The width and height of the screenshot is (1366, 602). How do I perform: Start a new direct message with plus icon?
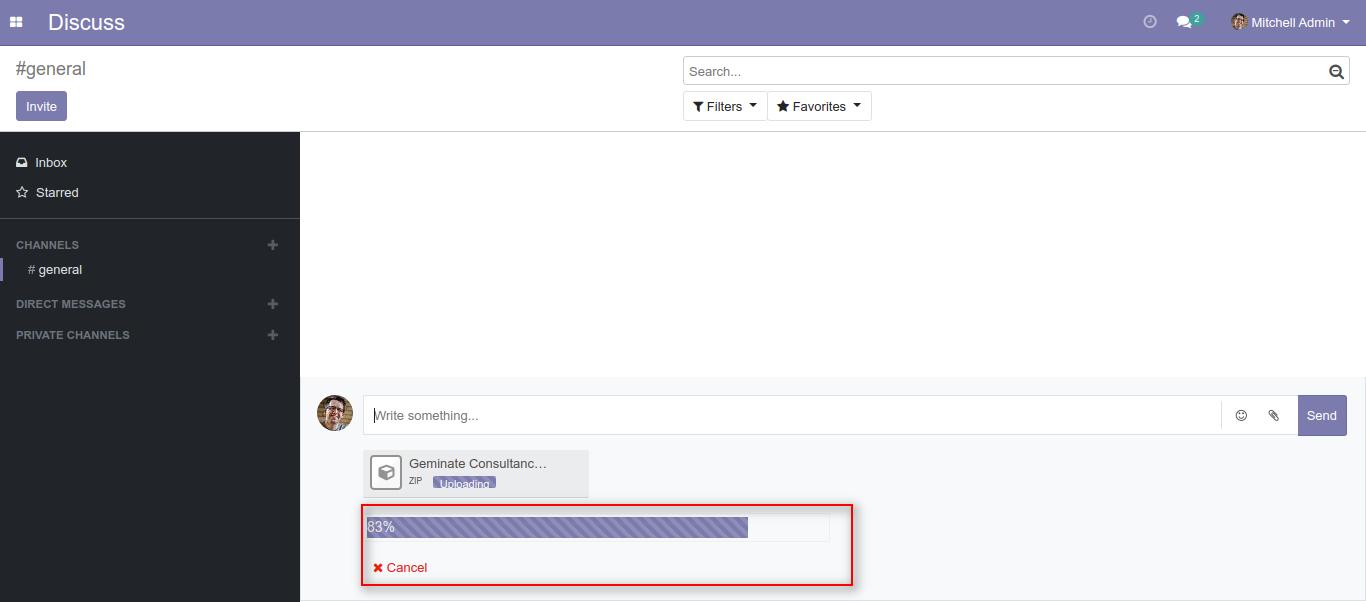pyautogui.click(x=273, y=304)
